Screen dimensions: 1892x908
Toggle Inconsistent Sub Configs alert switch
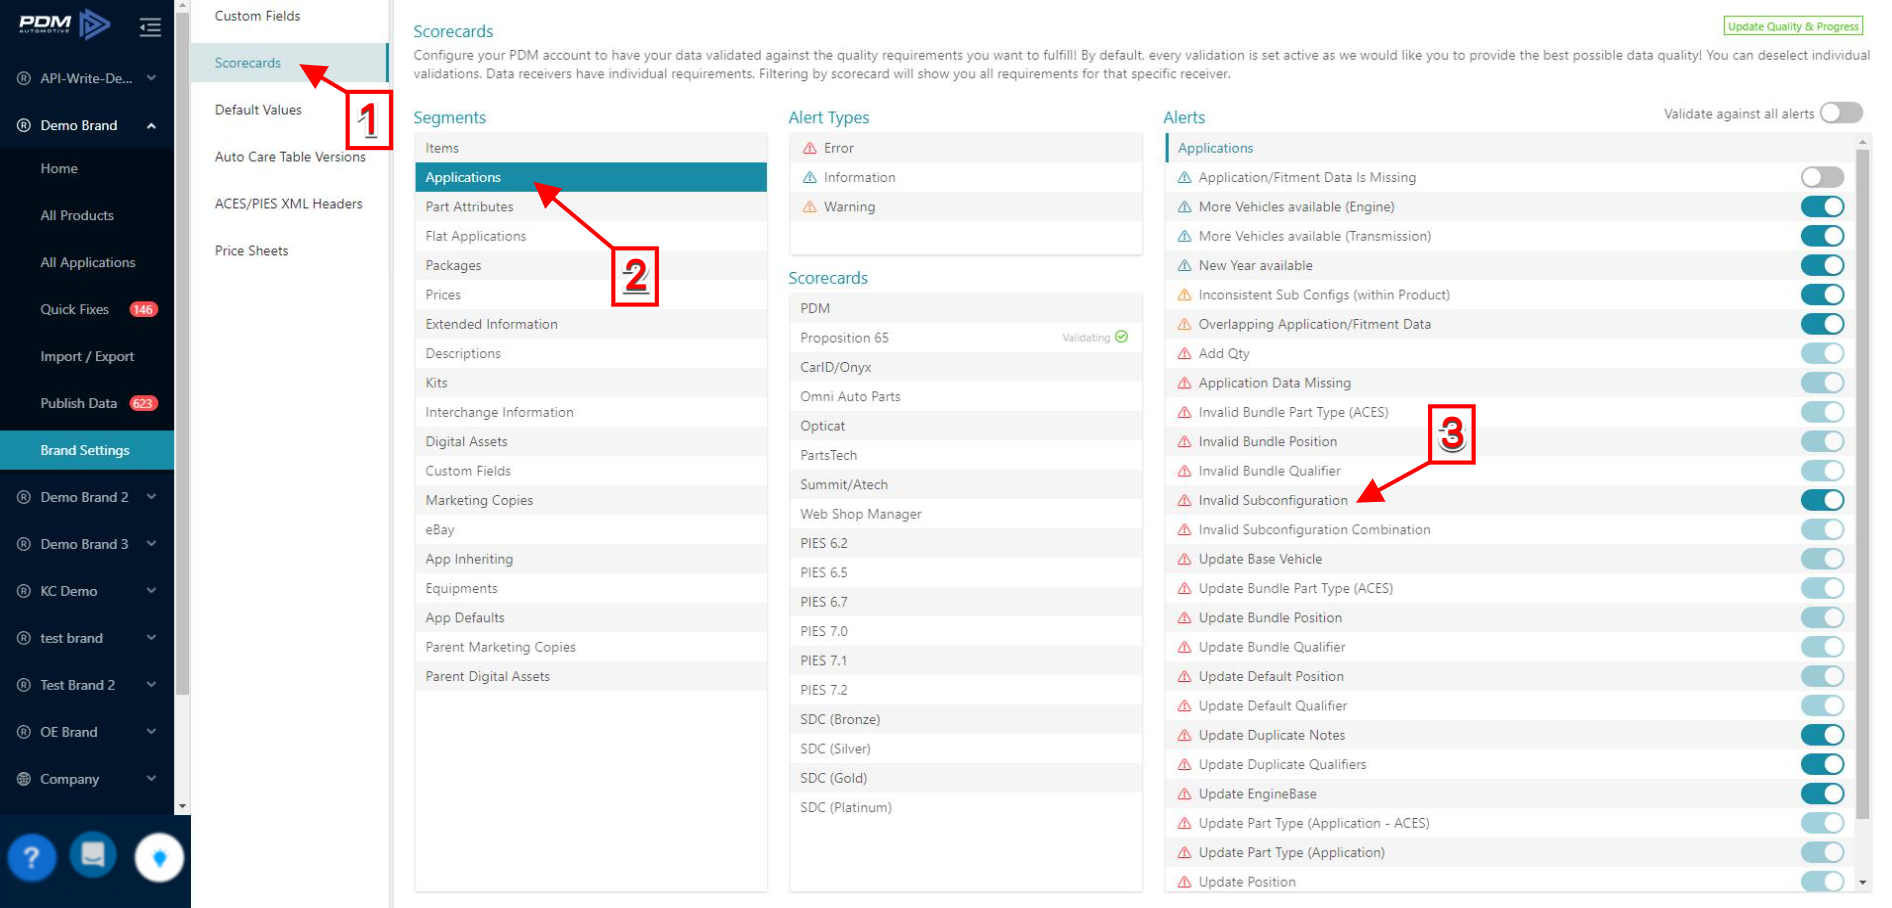tap(1822, 295)
